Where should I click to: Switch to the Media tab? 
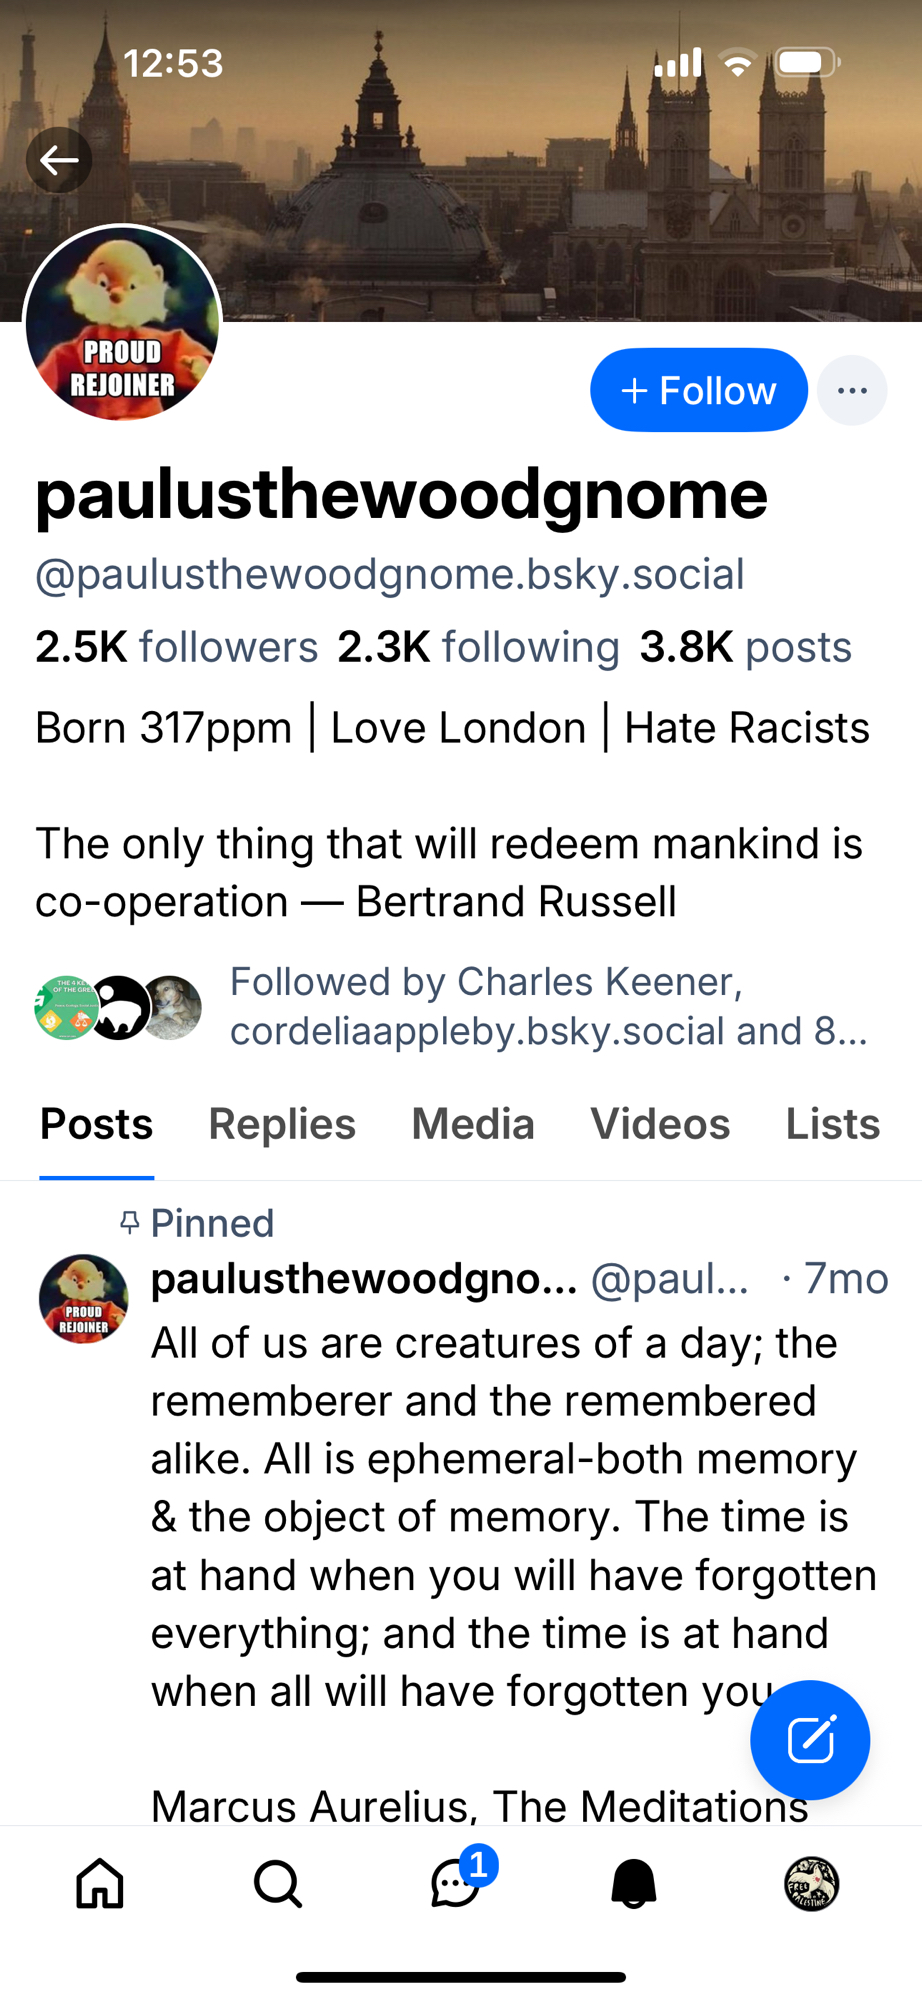tap(473, 1124)
